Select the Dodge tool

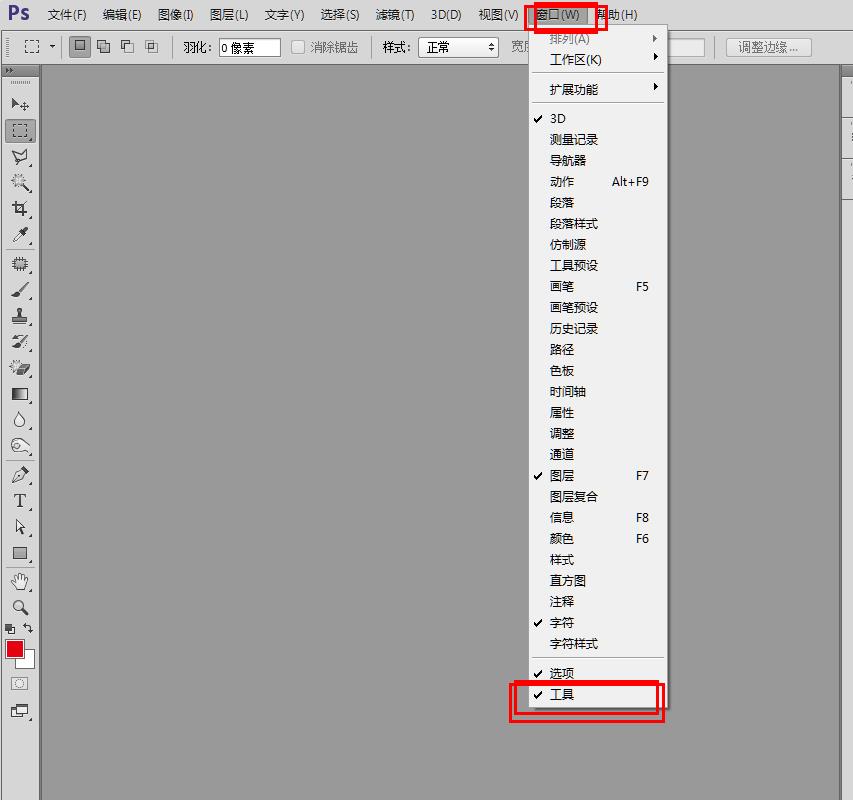pos(20,446)
